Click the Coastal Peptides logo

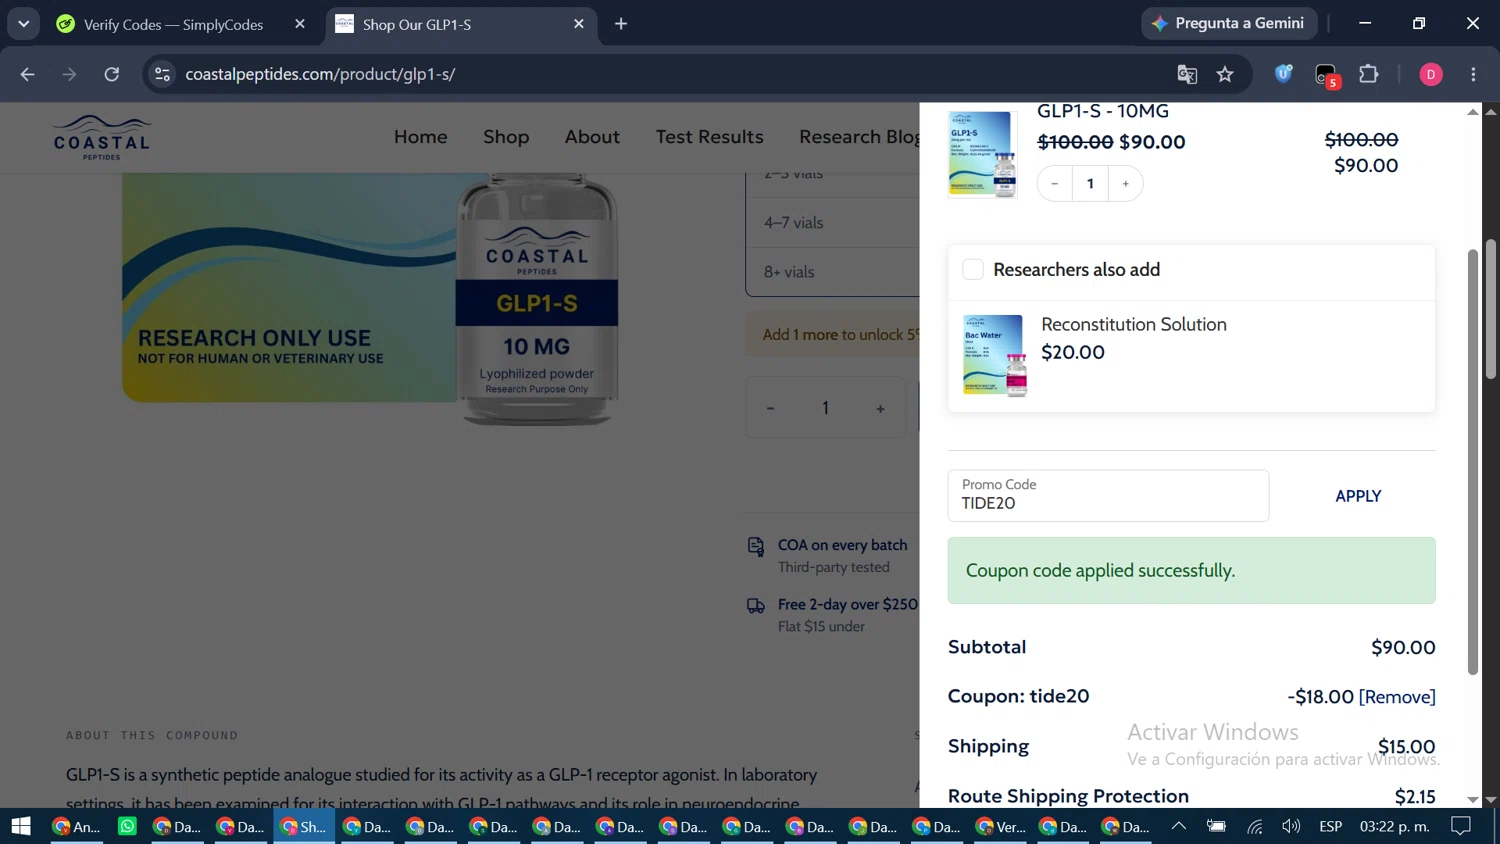coord(101,138)
